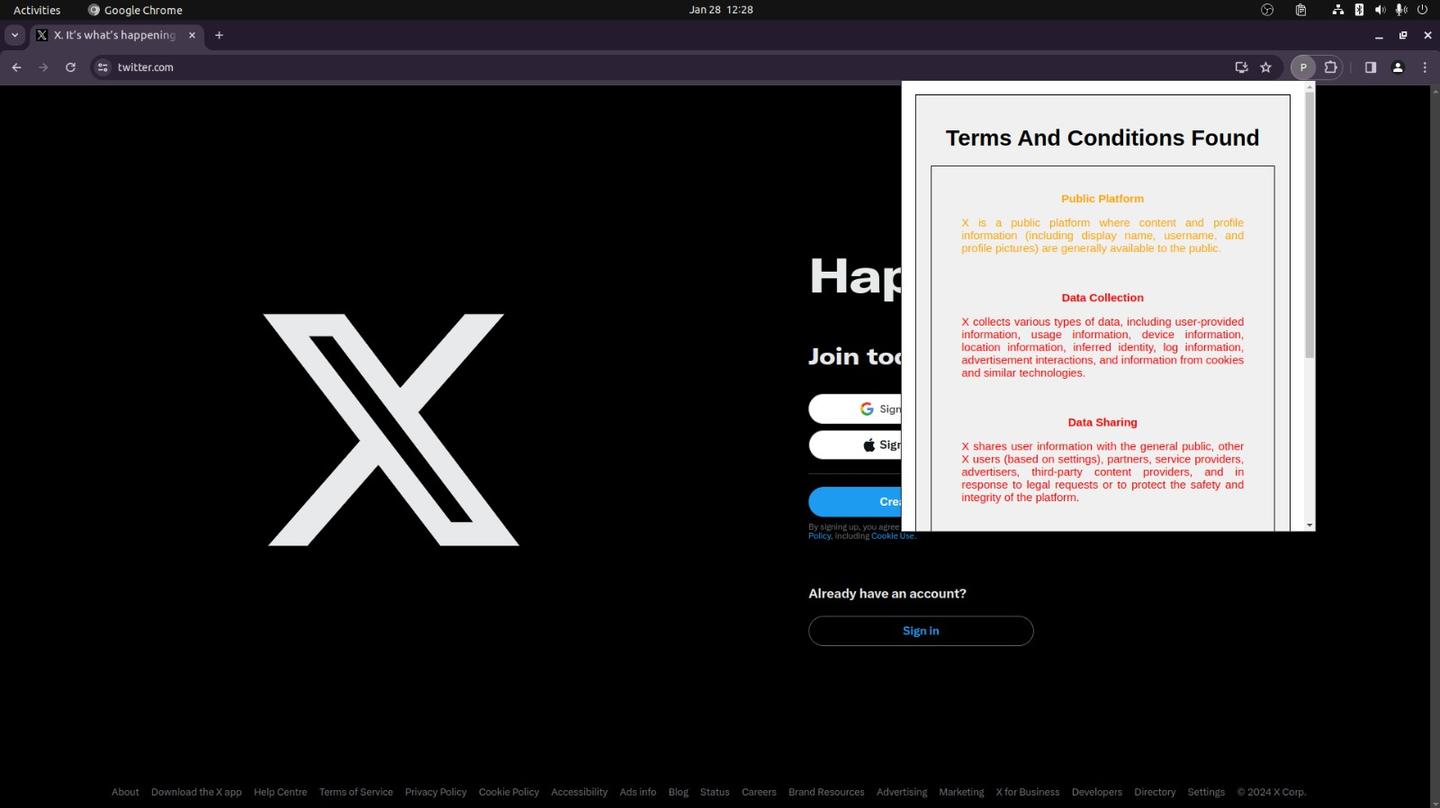Open the X for Business footer link
Viewport: 1440px width, 808px height.
click(1028, 792)
